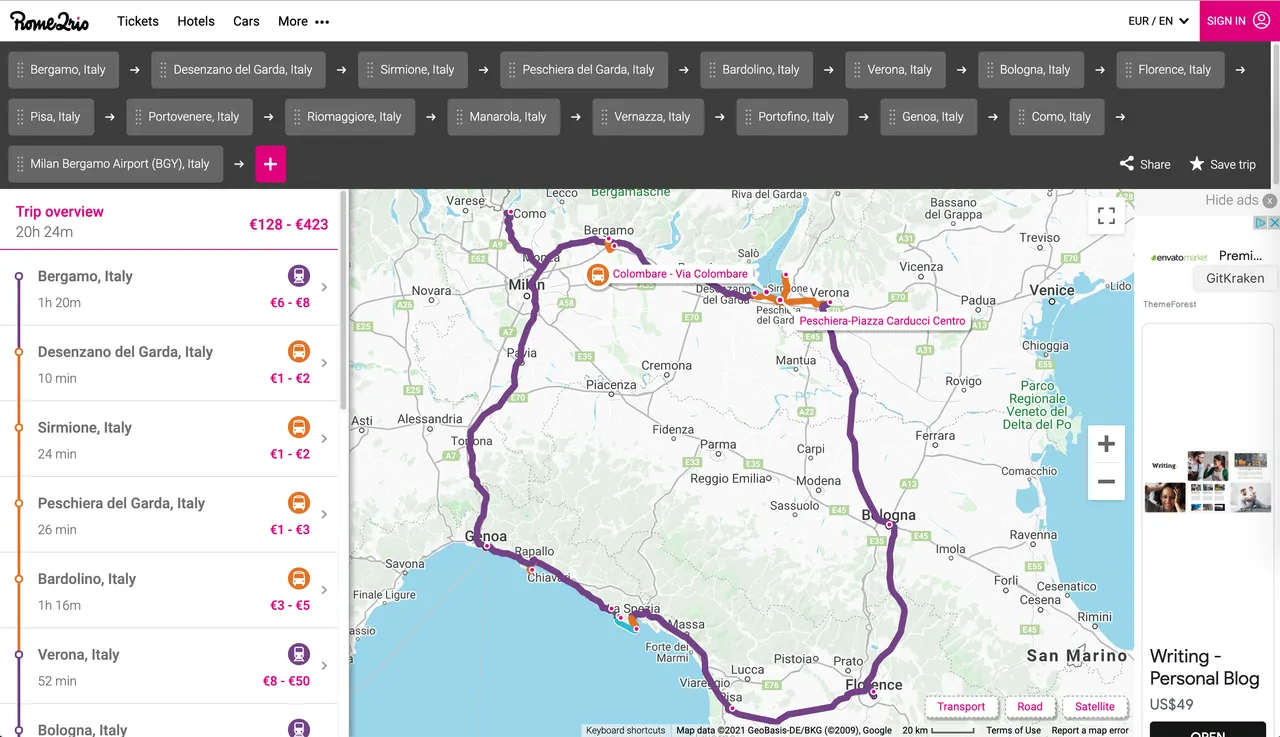Click the Bardolino, Italy destination chip

[x=757, y=70]
